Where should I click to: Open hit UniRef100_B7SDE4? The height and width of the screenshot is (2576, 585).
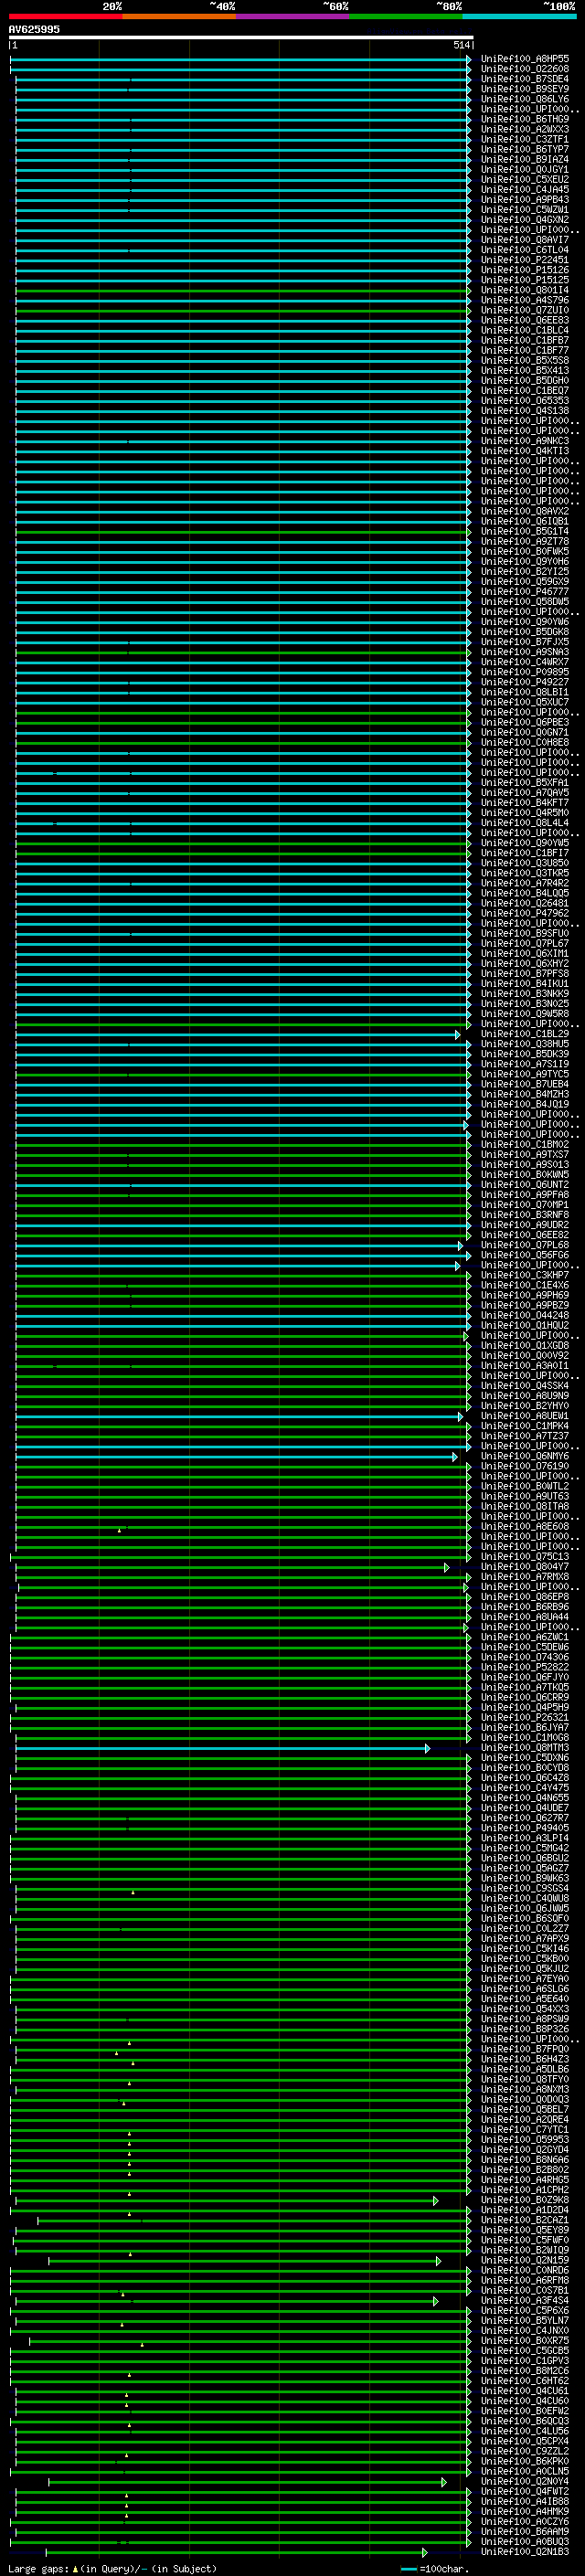pos(525,79)
